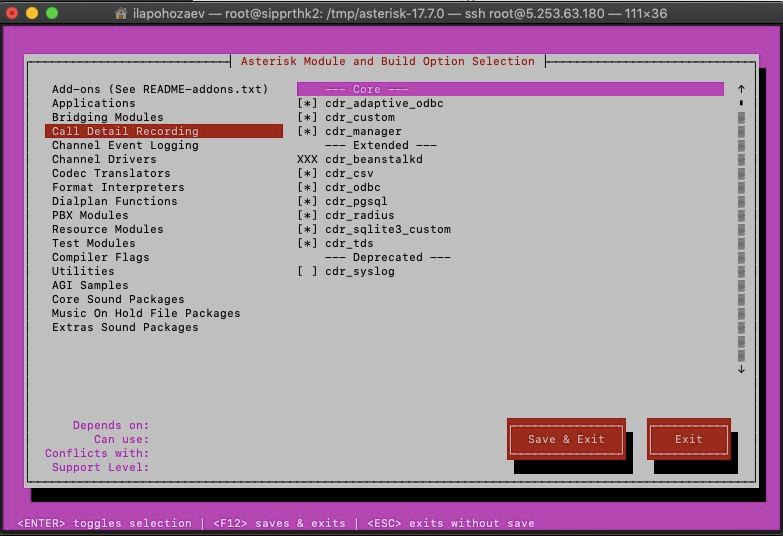Click scroll up arrow in module list
The image size is (783, 536).
tap(741, 89)
